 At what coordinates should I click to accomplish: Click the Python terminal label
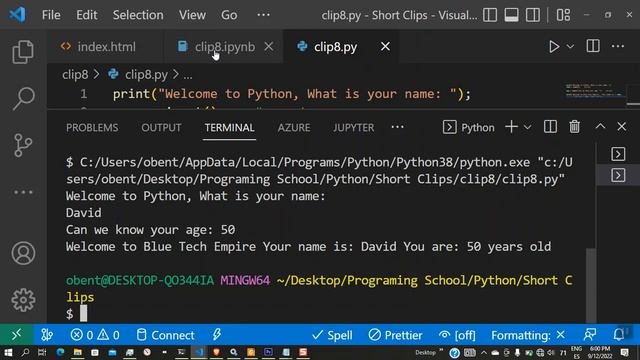coord(469,127)
